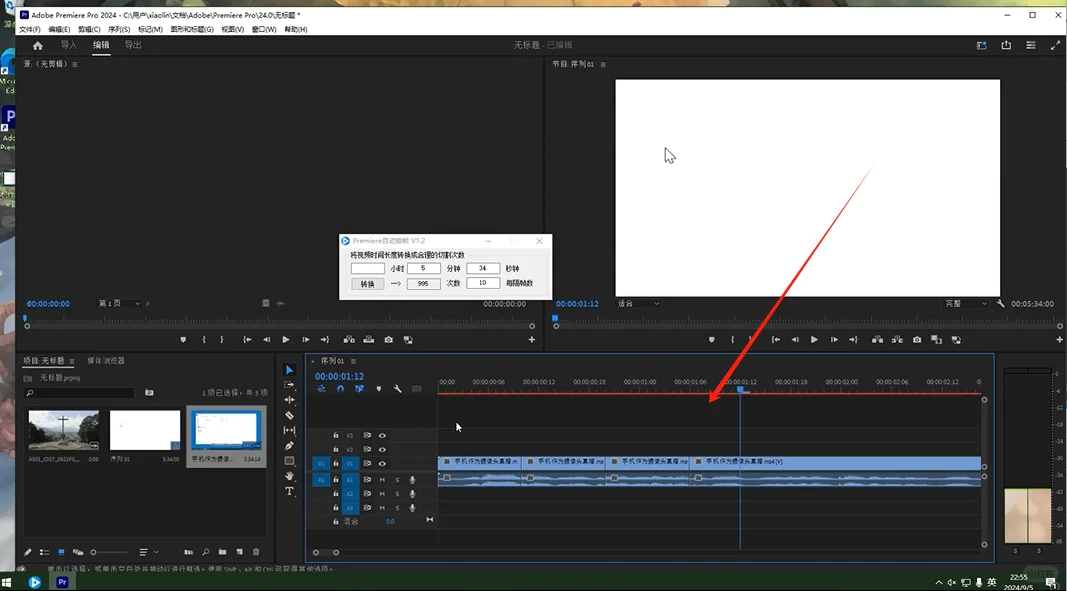Mute track A1 with the M button
Screen dimensions: 1067x591
(382, 480)
